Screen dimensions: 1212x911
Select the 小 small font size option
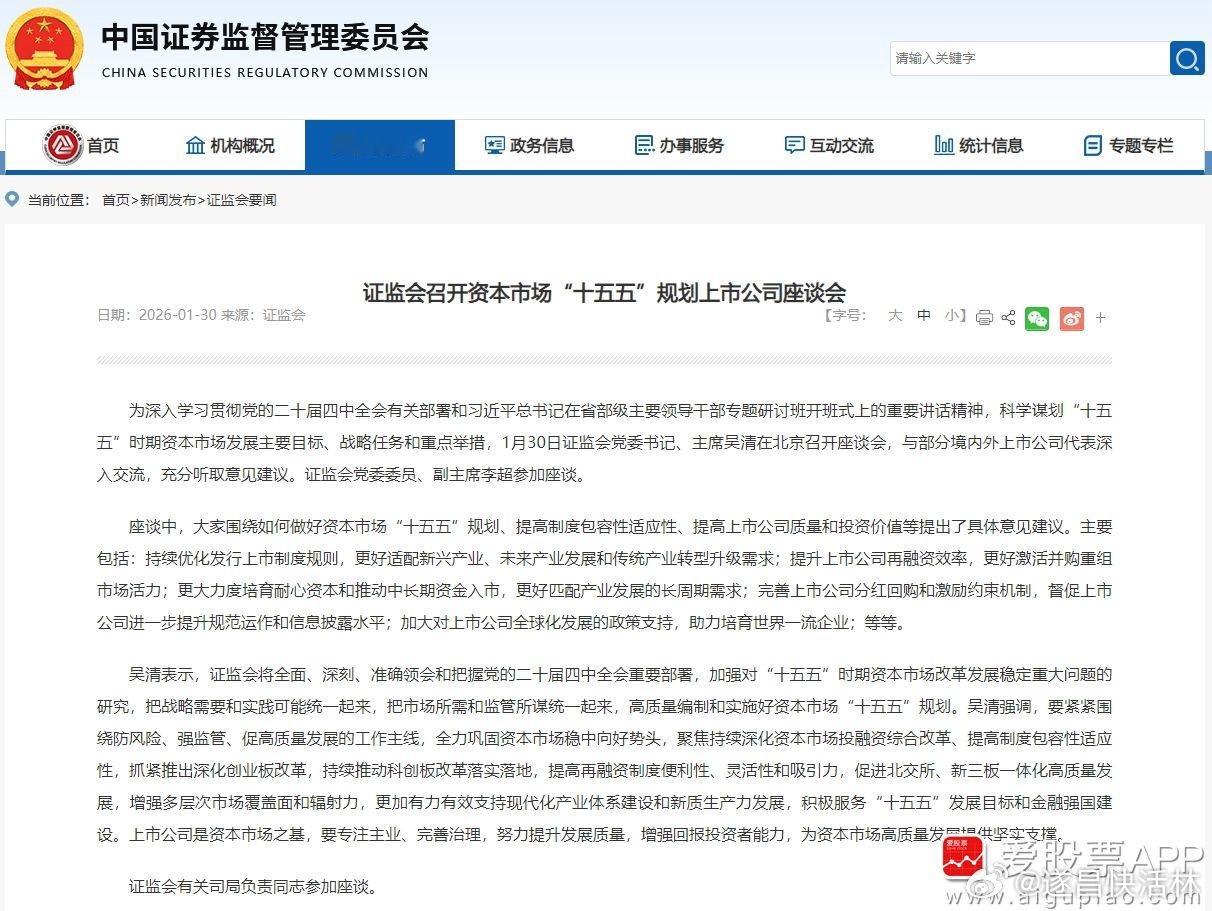pyautogui.click(x=950, y=316)
